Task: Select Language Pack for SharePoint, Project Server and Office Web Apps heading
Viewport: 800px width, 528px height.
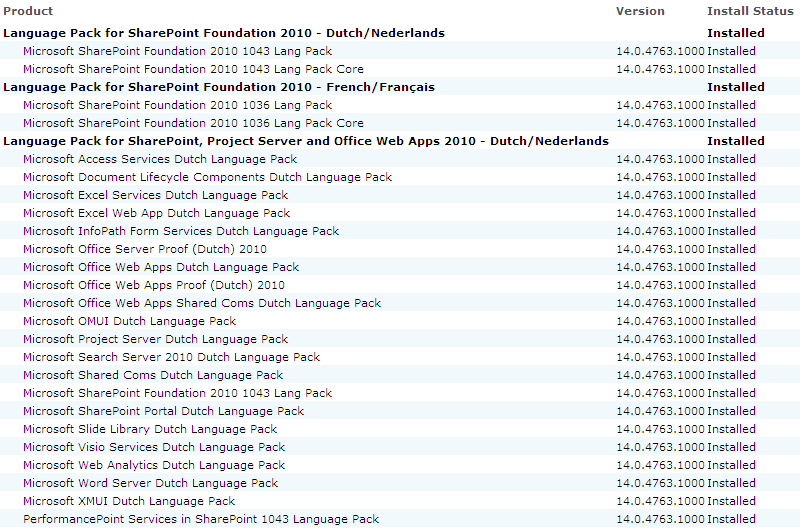Action: pos(306,141)
